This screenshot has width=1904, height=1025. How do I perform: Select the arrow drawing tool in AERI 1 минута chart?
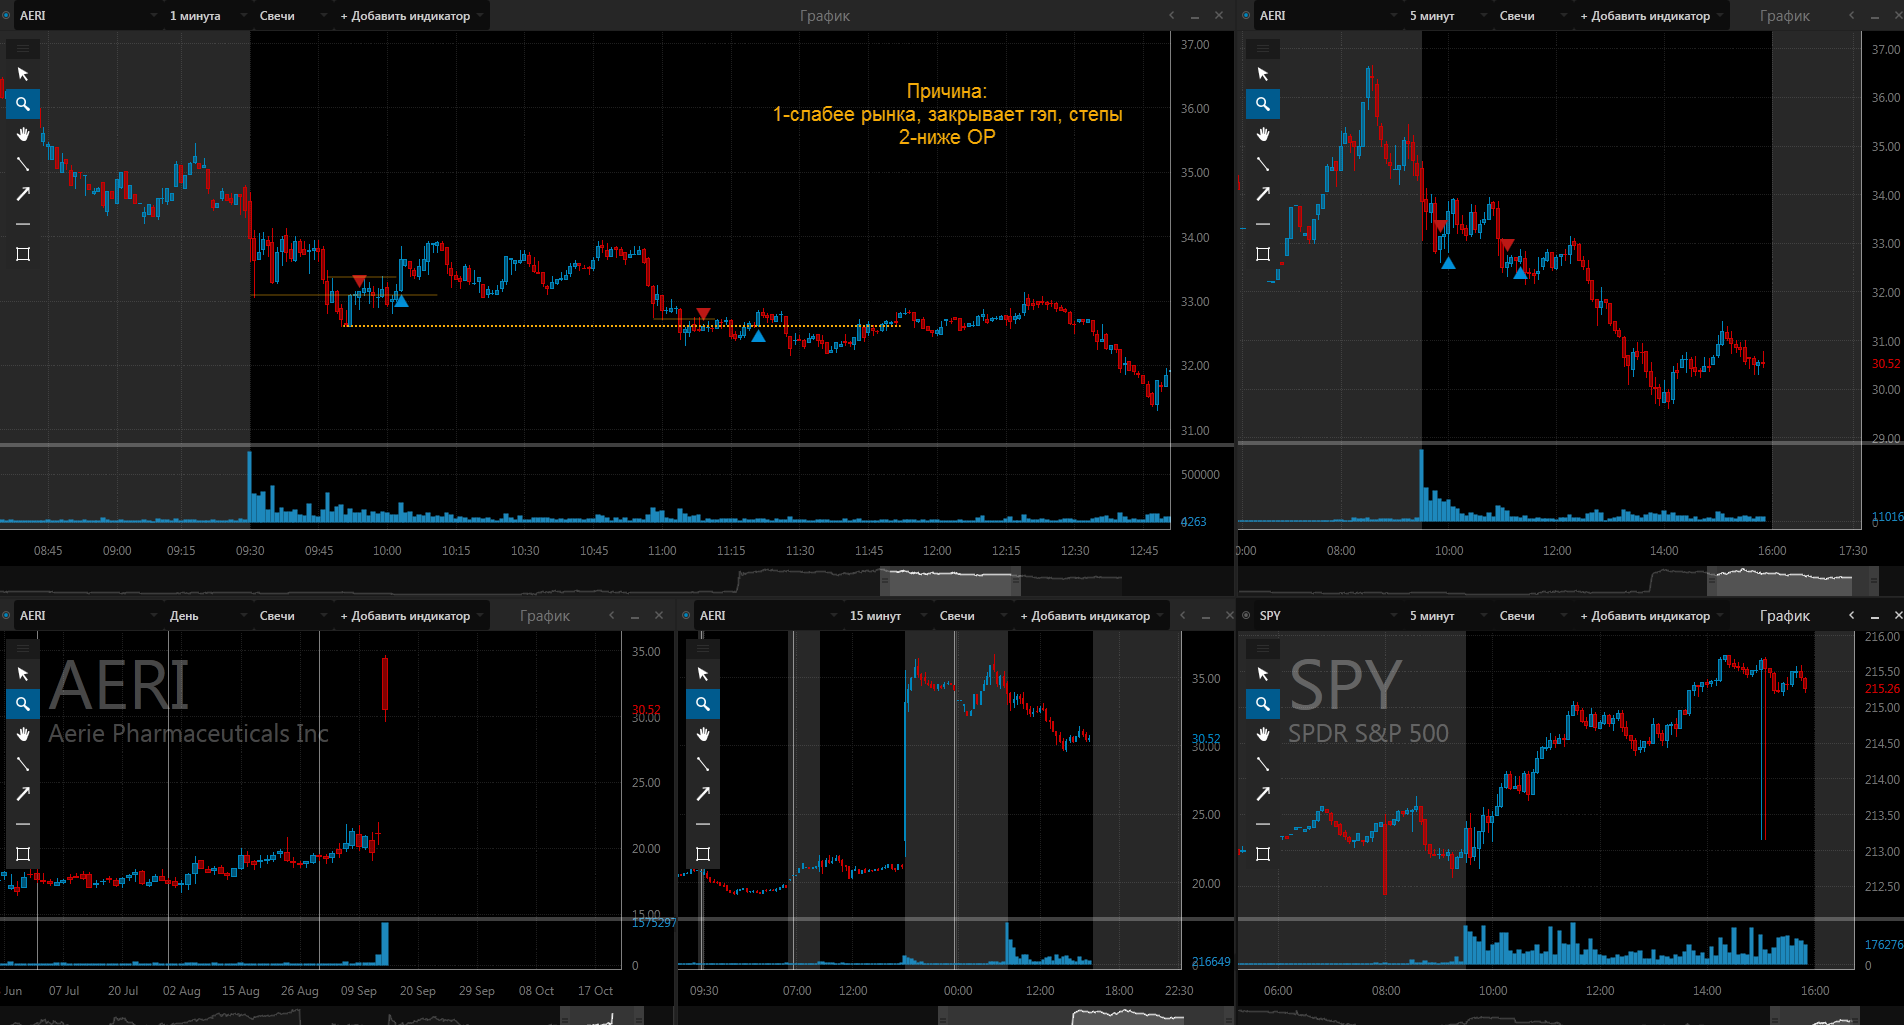23,194
